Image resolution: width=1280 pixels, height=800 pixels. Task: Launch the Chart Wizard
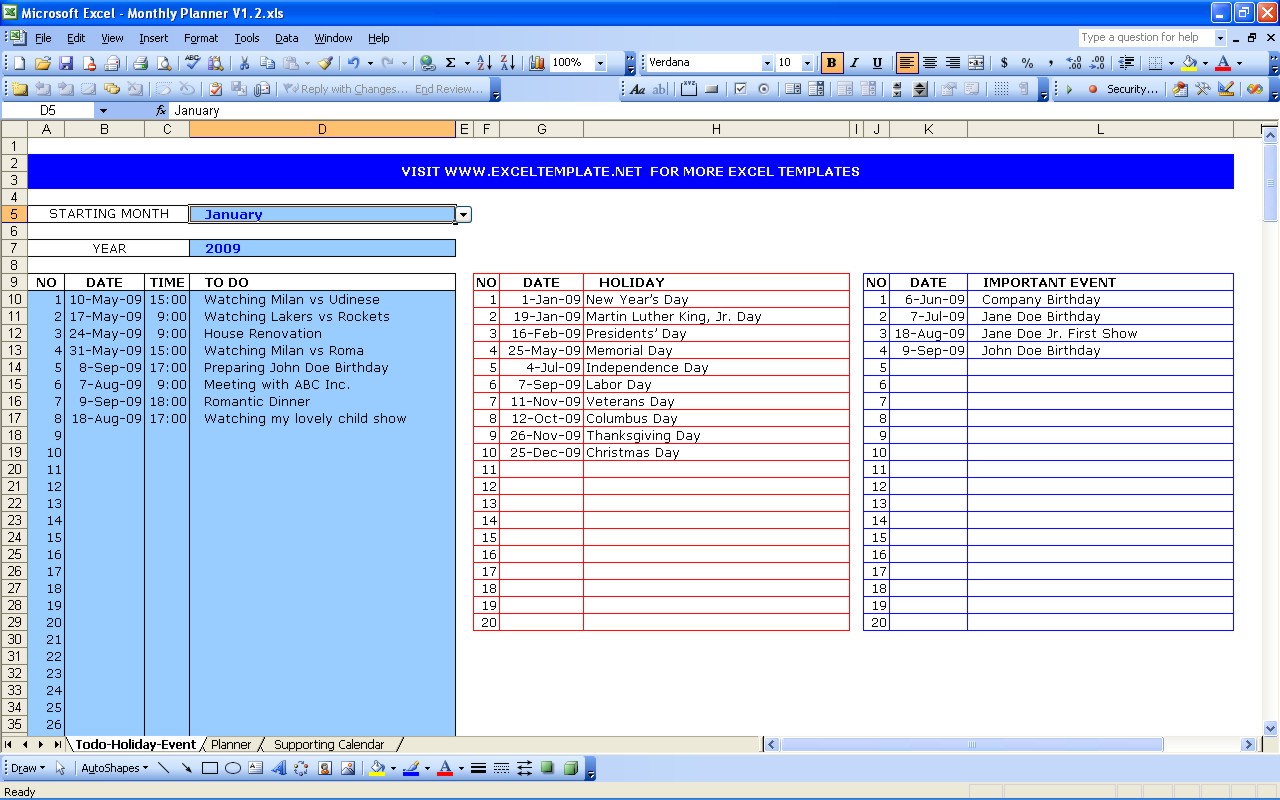click(x=537, y=63)
